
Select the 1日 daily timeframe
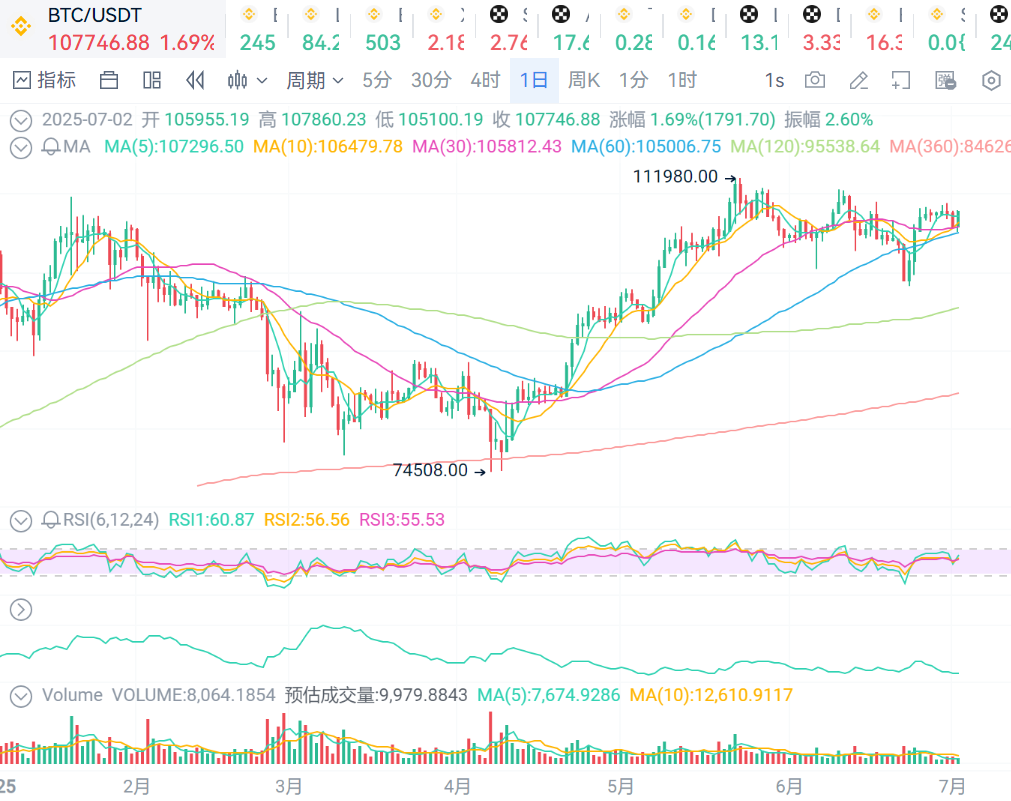tap(534, 80)
